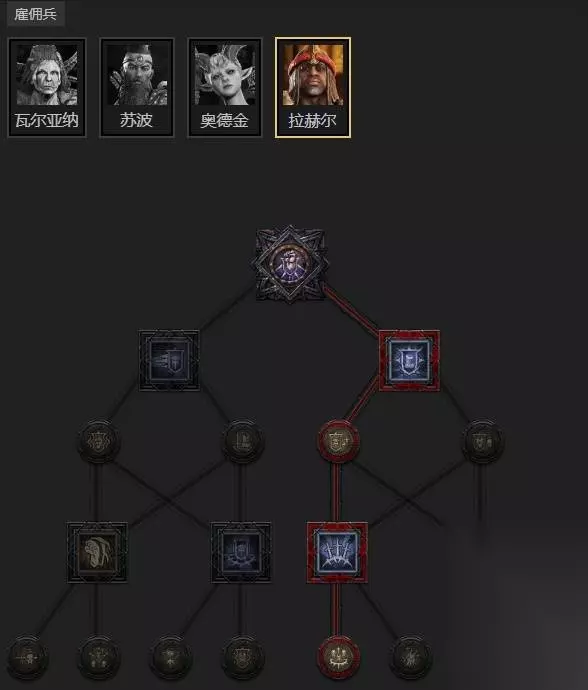Click the red-bordered shield skill square on right branch
The image size is (588, 690).
(409, 361)
